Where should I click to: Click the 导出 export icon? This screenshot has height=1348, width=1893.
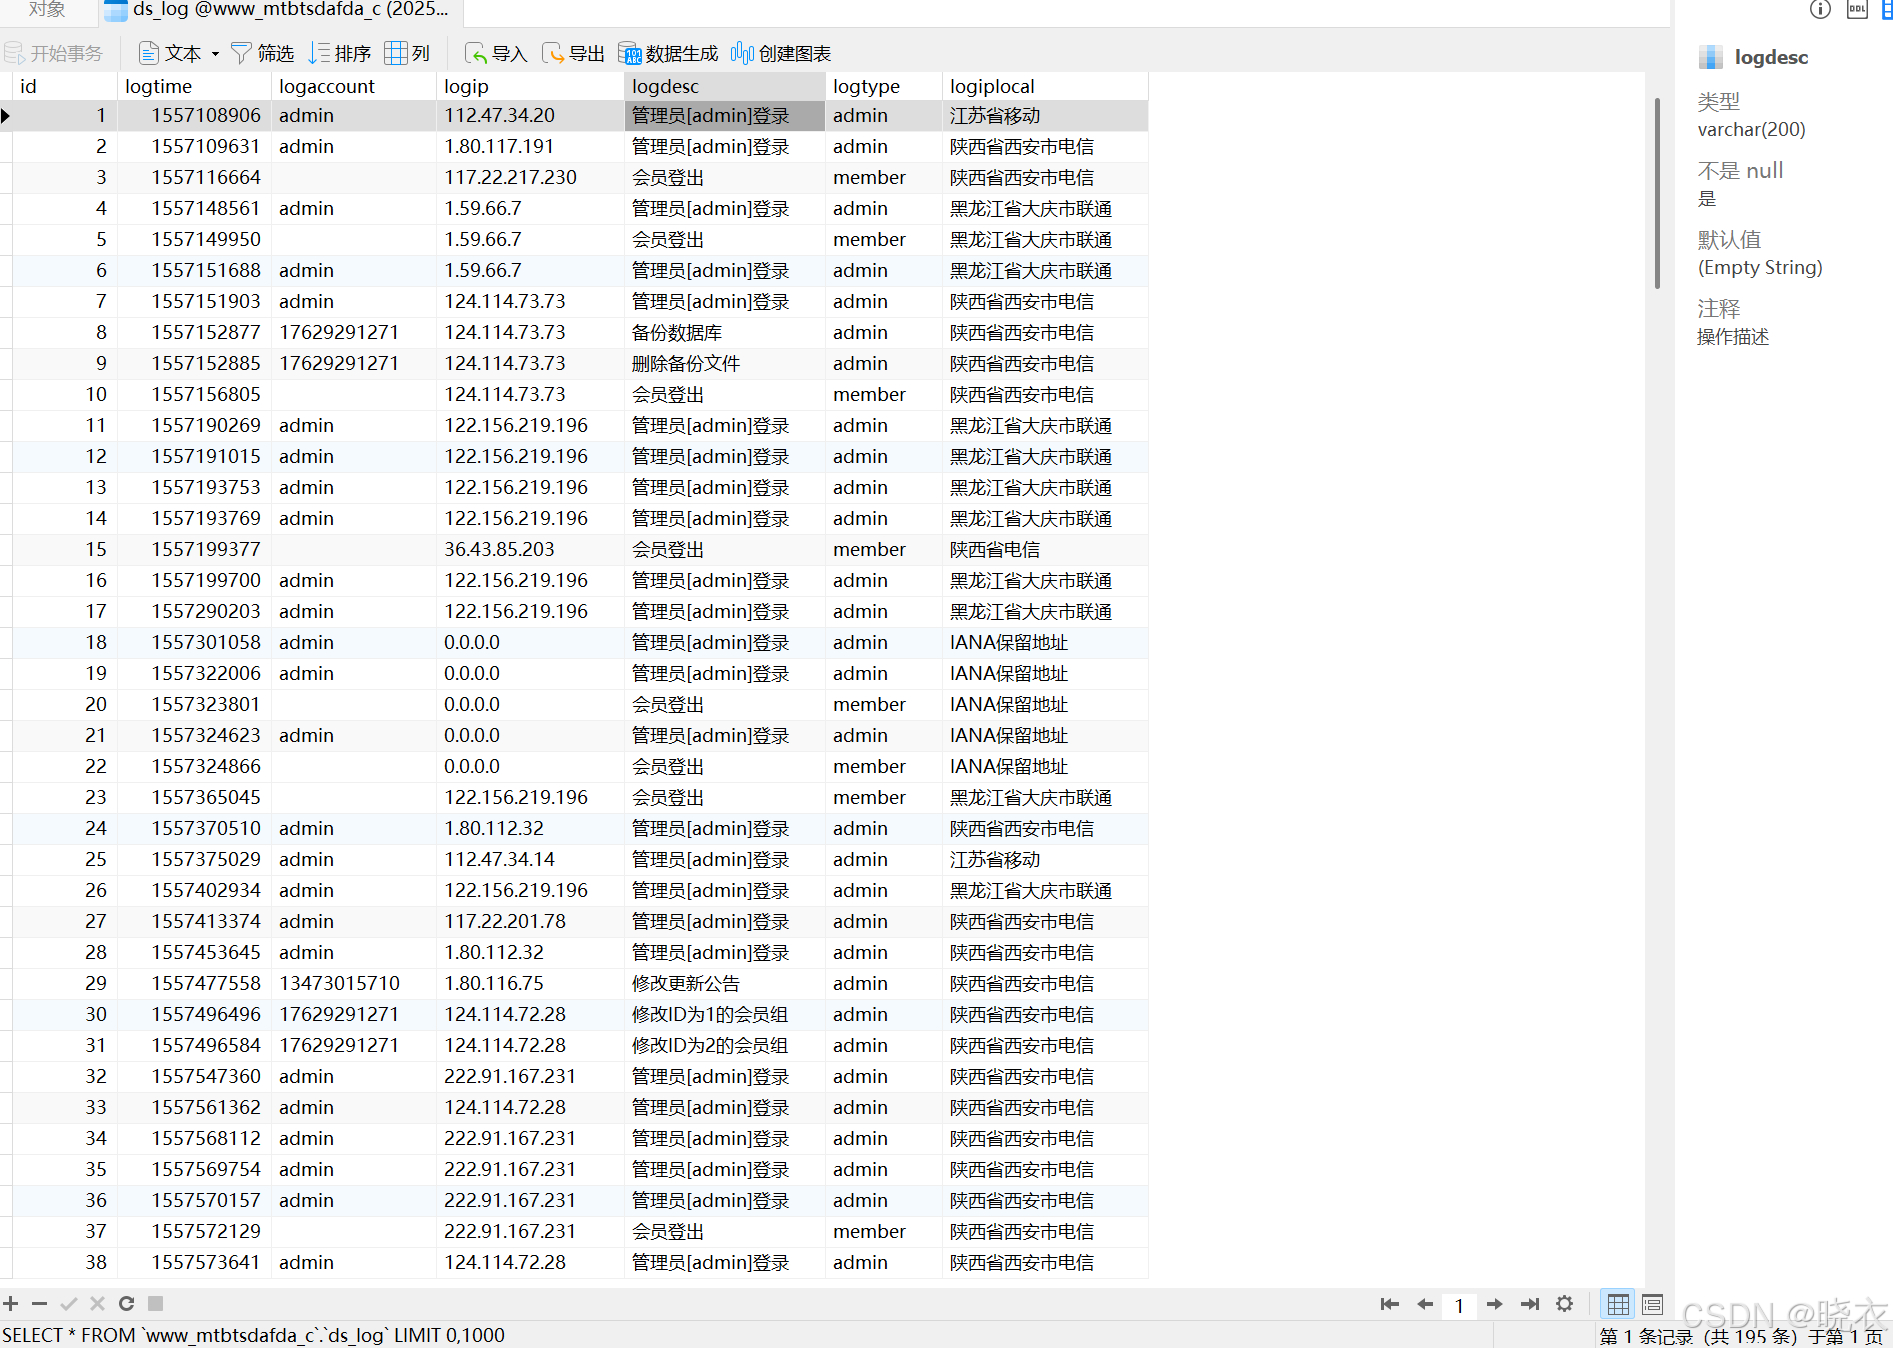(553, 53)
